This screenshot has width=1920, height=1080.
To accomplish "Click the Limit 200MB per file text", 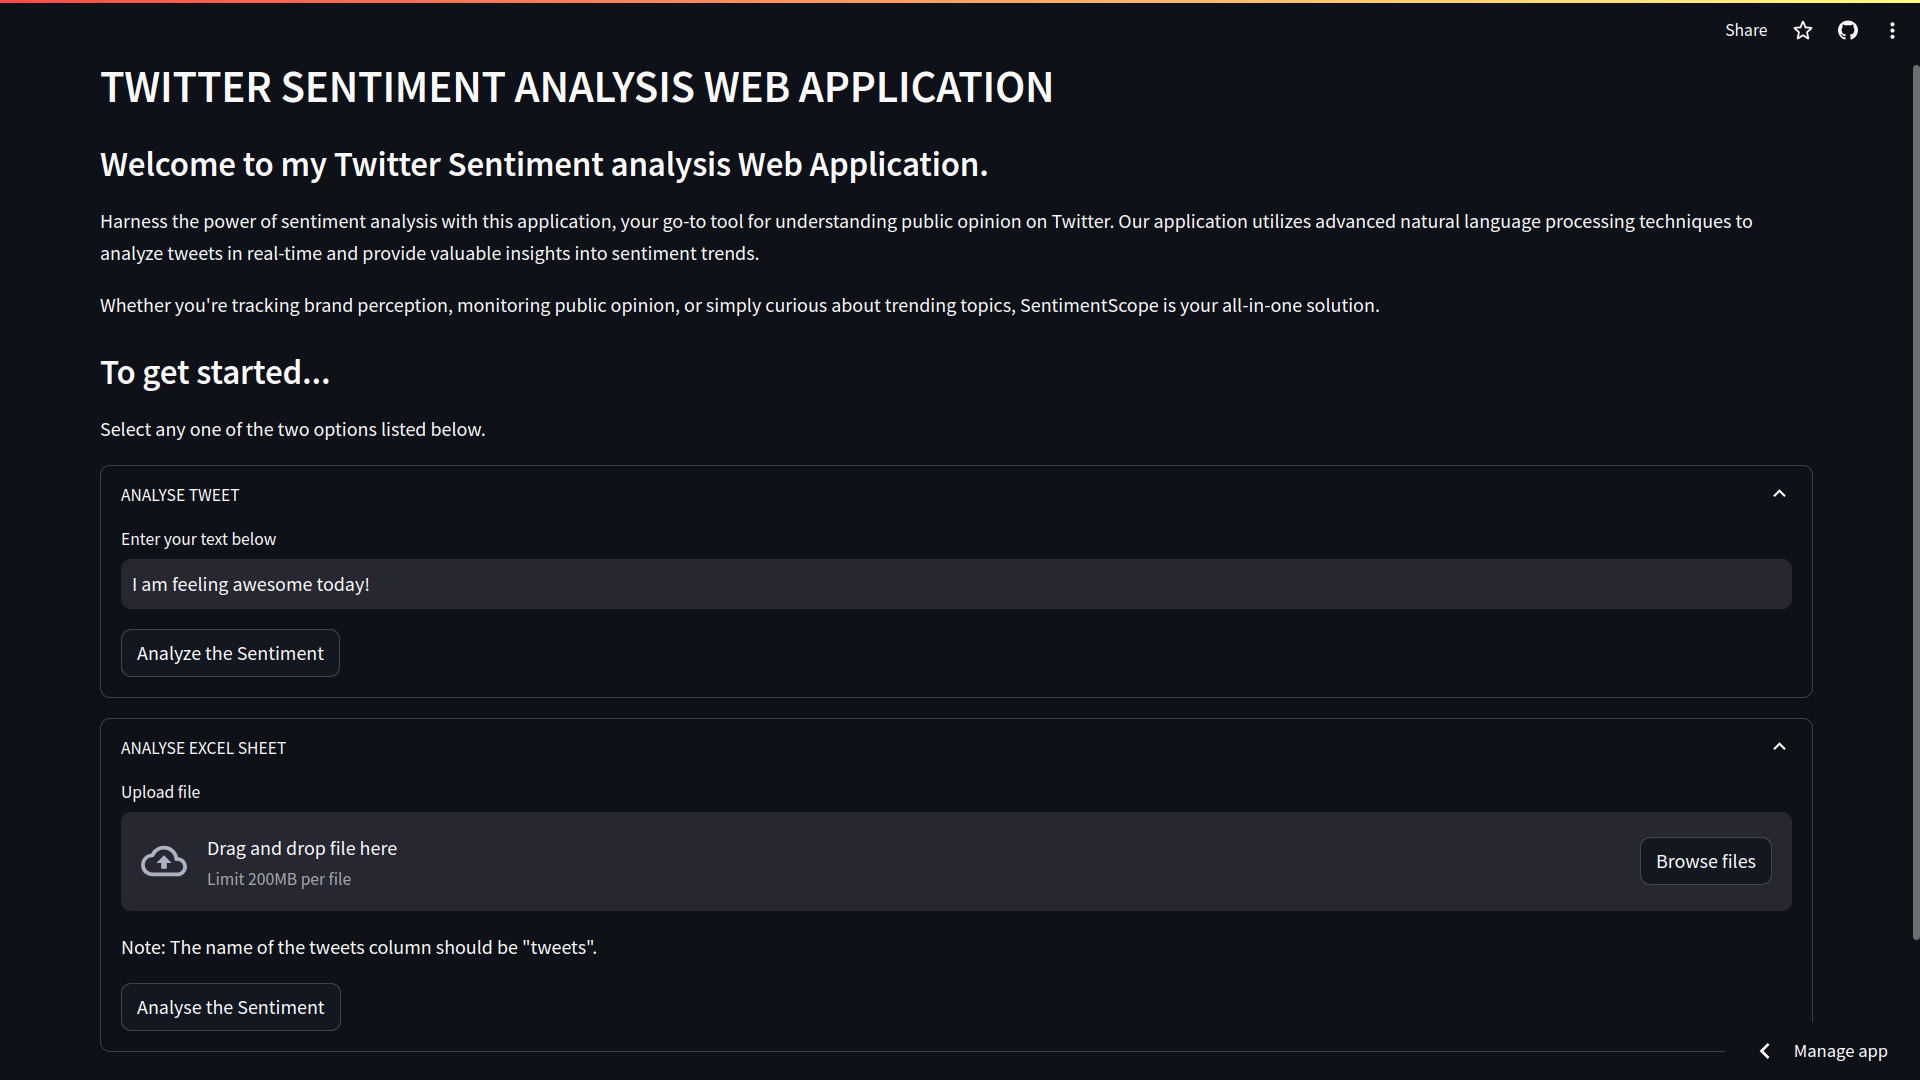I will [279, 879].
